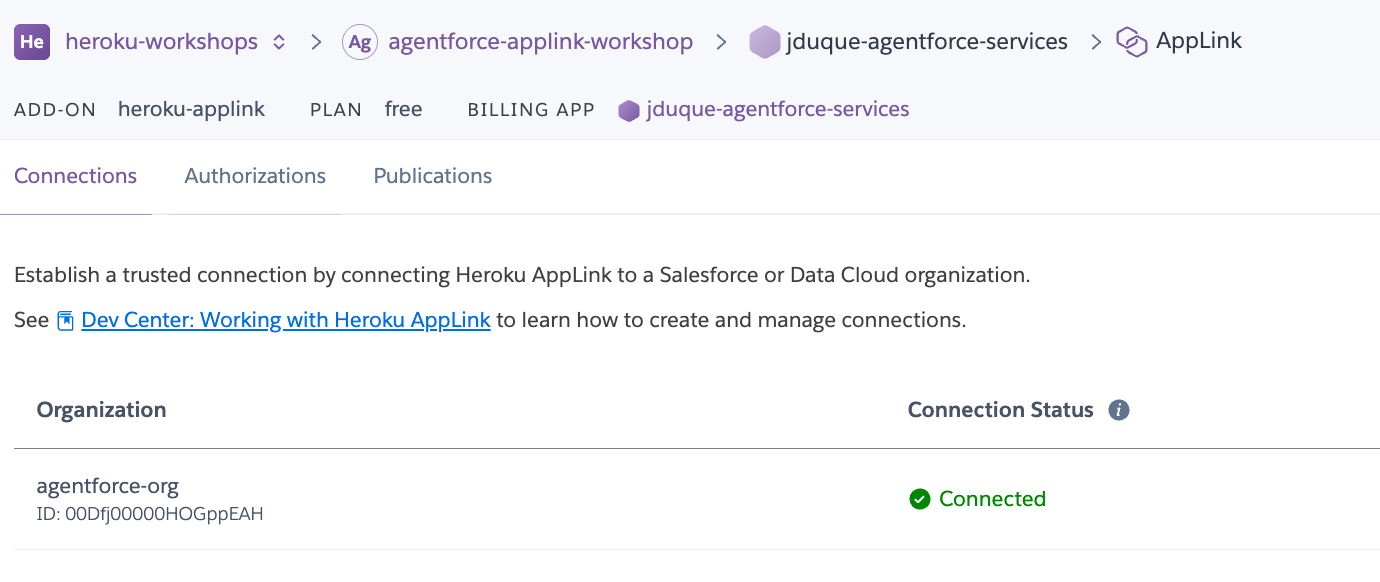This screenshot has width=1380, height=582.
Task: Click the green Connected checkmark icon
Action: click(x=920, y=498)
